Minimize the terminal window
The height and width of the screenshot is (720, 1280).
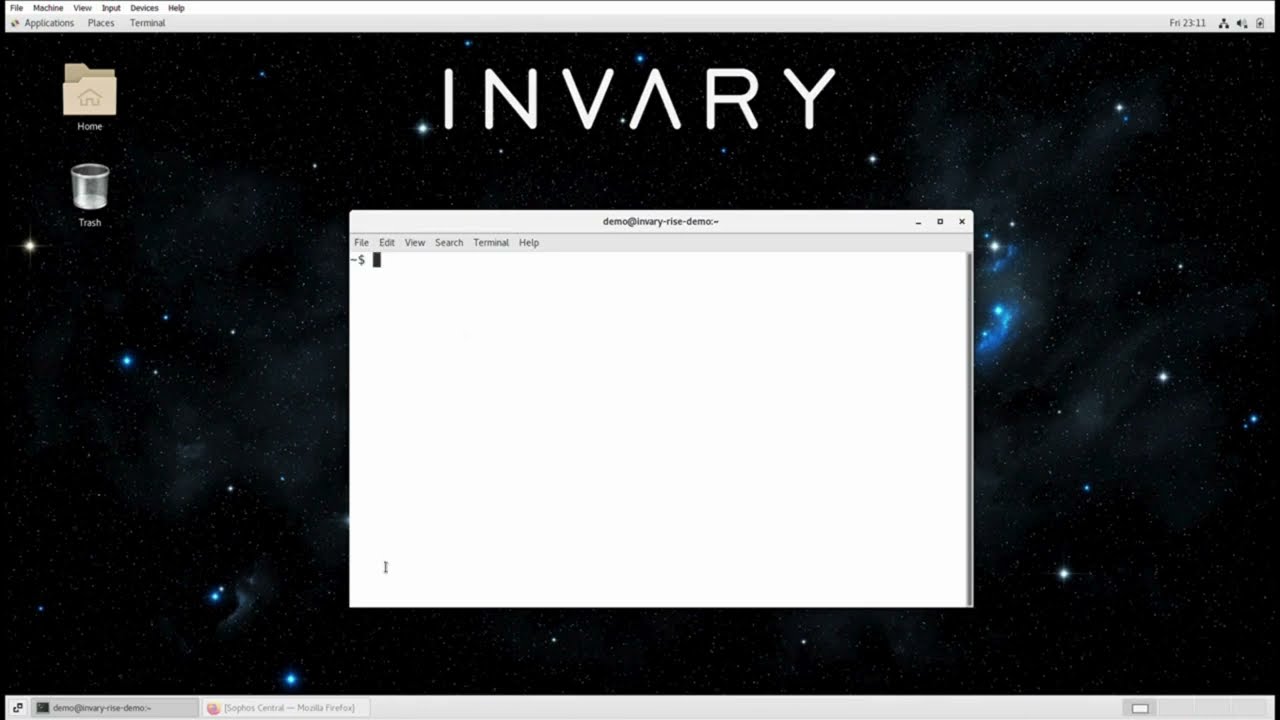click(918, 222)
